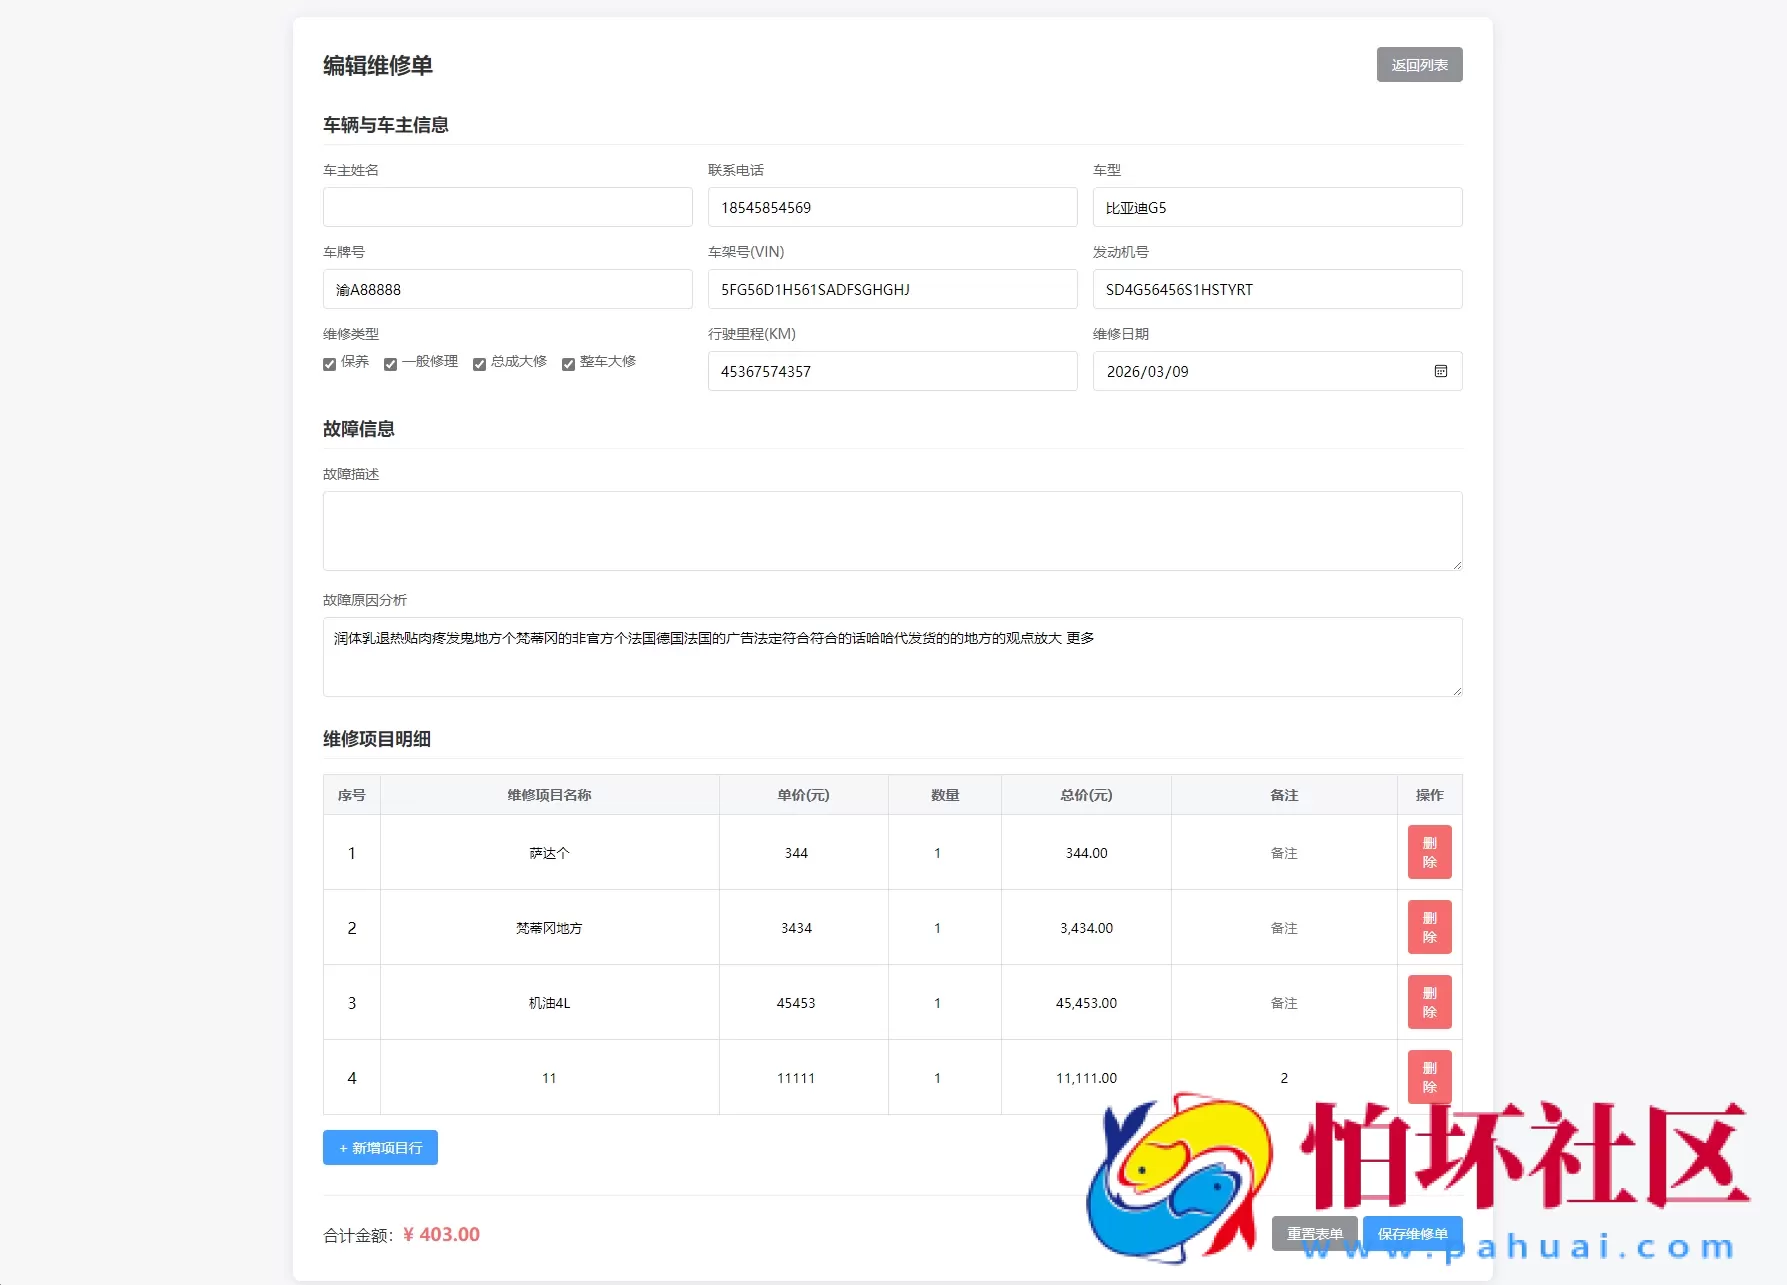
Task: Delete repair item row number 4
Action: point(1429,1077)
